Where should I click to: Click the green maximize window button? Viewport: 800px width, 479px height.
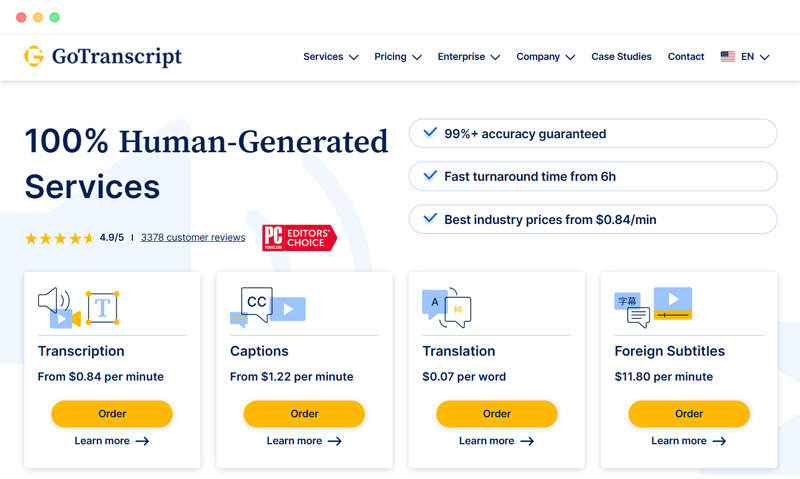(55, 17)
